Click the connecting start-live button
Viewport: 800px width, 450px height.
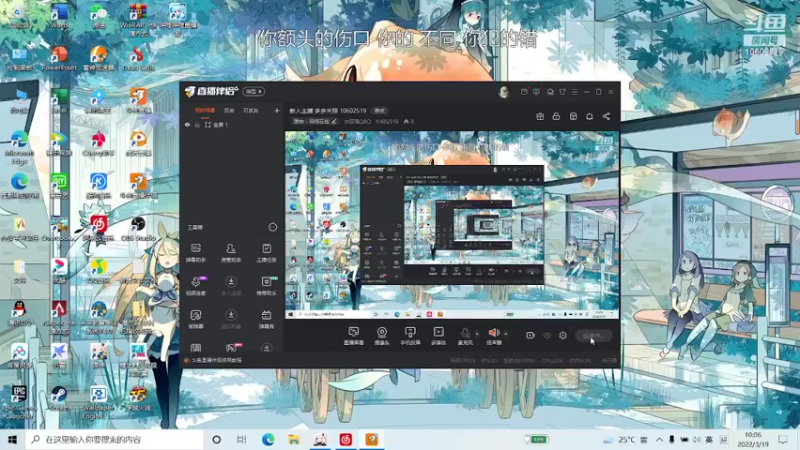click(x=593, y=335)
